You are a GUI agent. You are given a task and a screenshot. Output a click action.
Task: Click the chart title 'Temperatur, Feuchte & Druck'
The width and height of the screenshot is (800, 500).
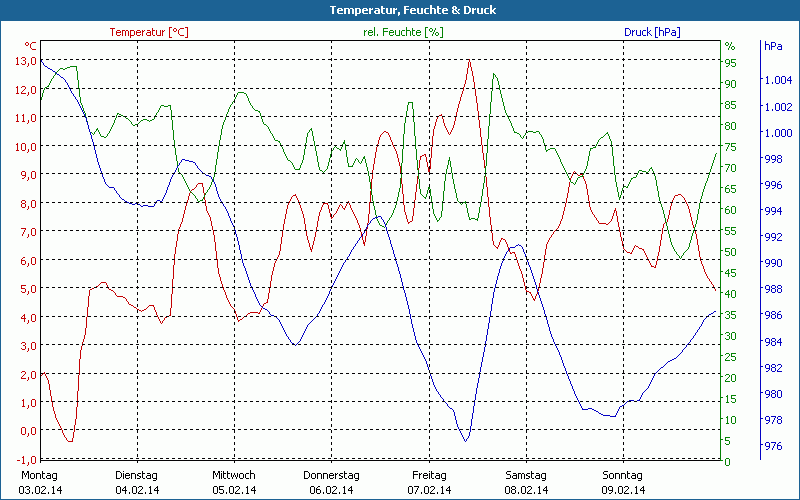(399, 10)
